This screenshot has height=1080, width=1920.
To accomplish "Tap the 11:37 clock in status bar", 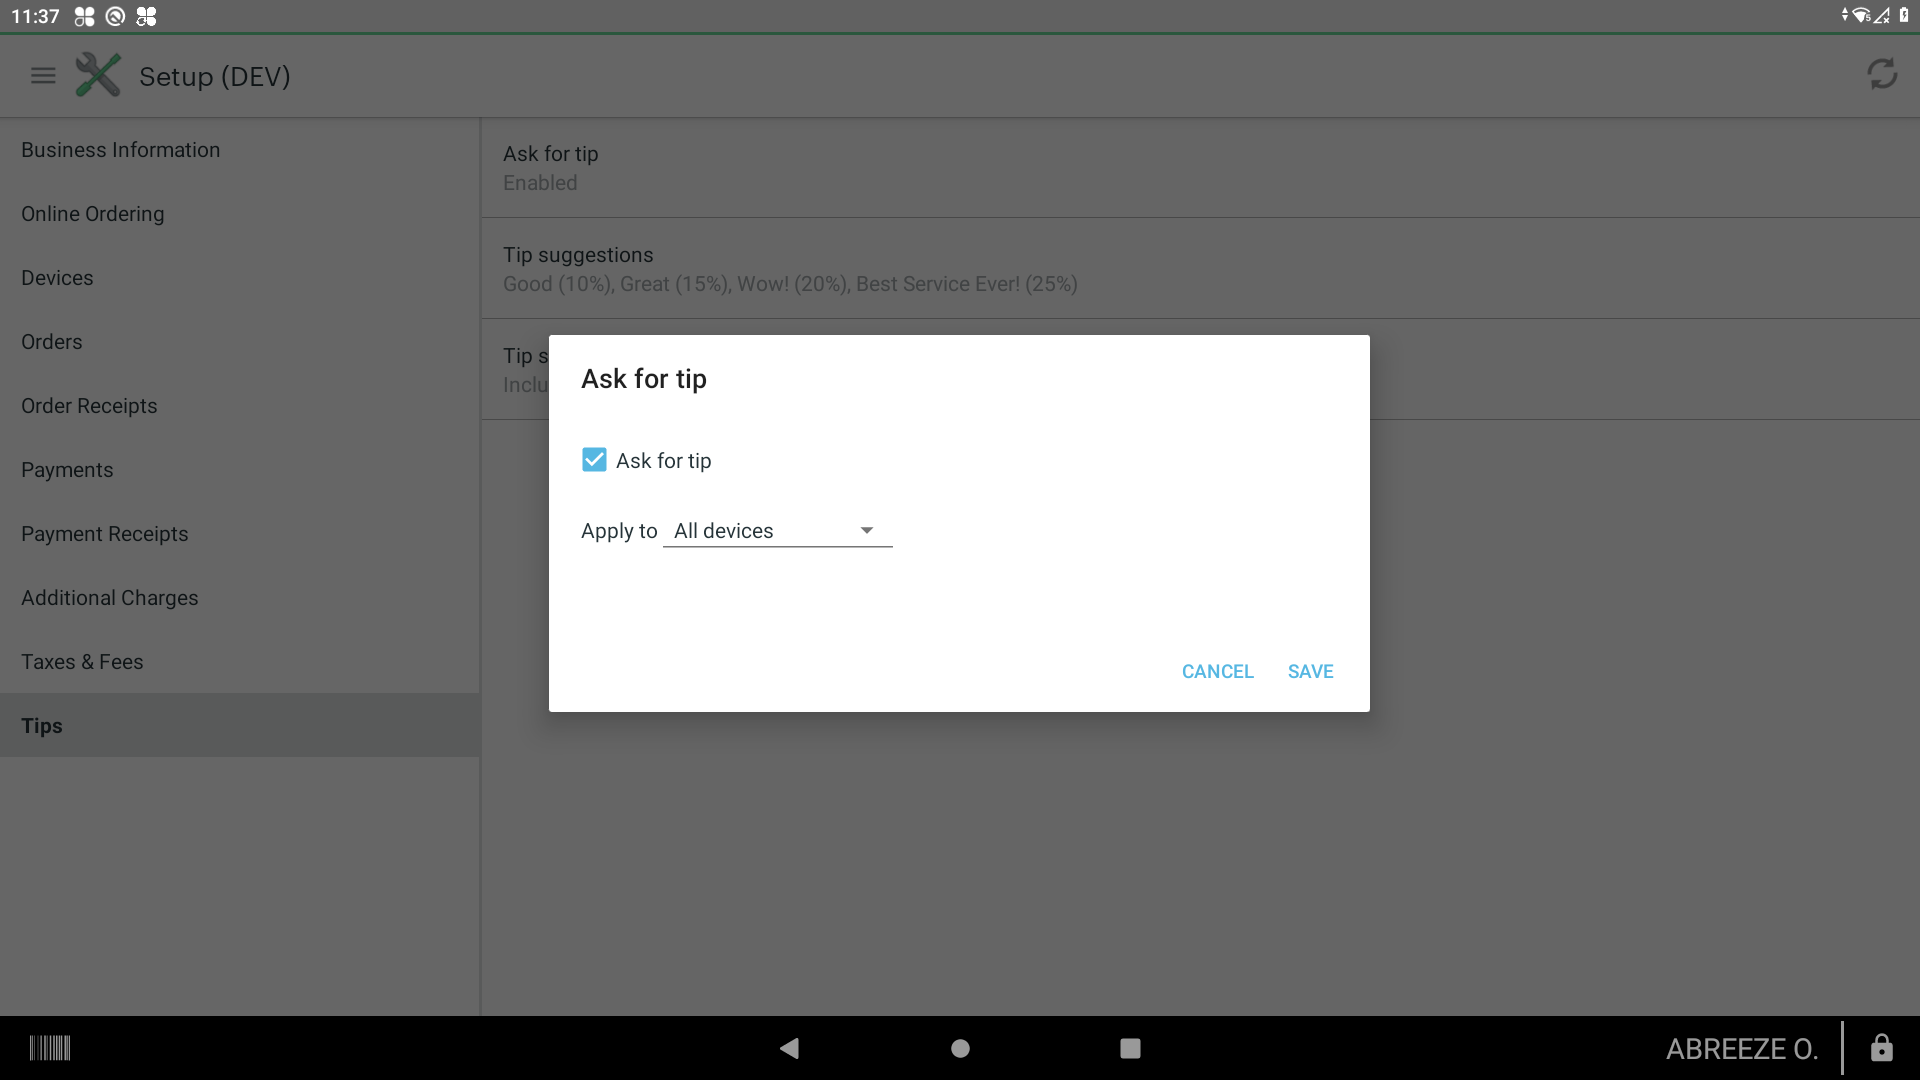I will pos(35,16).
